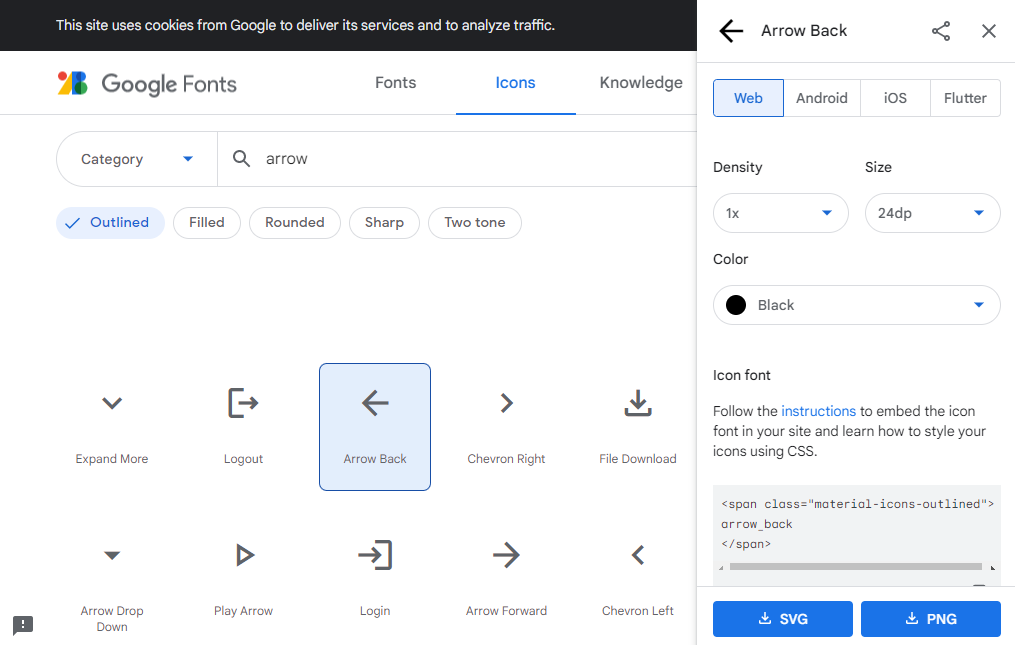1015x645 pixels.
Task: Disable the Outlined style filter
Action: point(110,222)
